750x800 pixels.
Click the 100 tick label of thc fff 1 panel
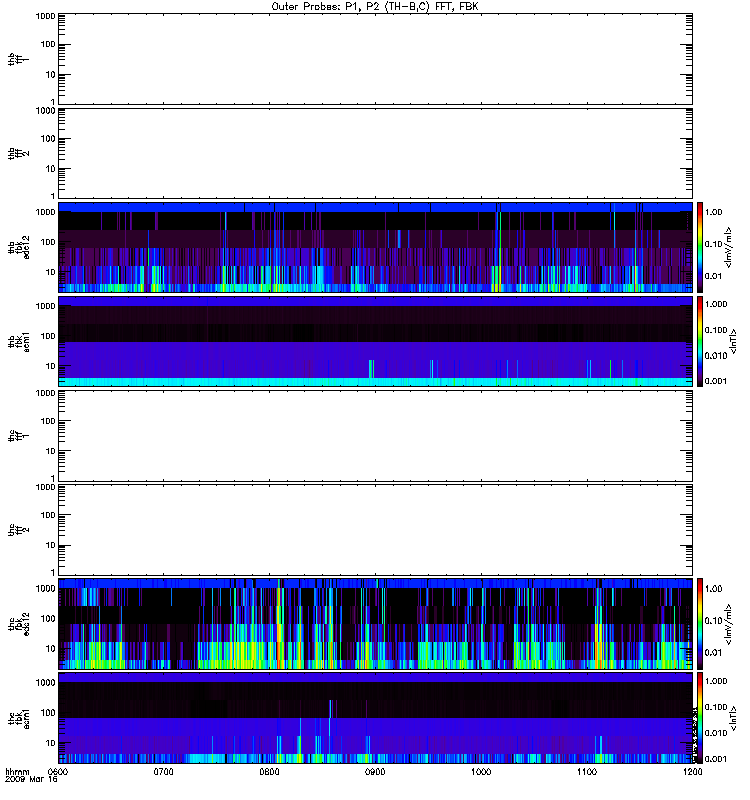coord(48,421)
